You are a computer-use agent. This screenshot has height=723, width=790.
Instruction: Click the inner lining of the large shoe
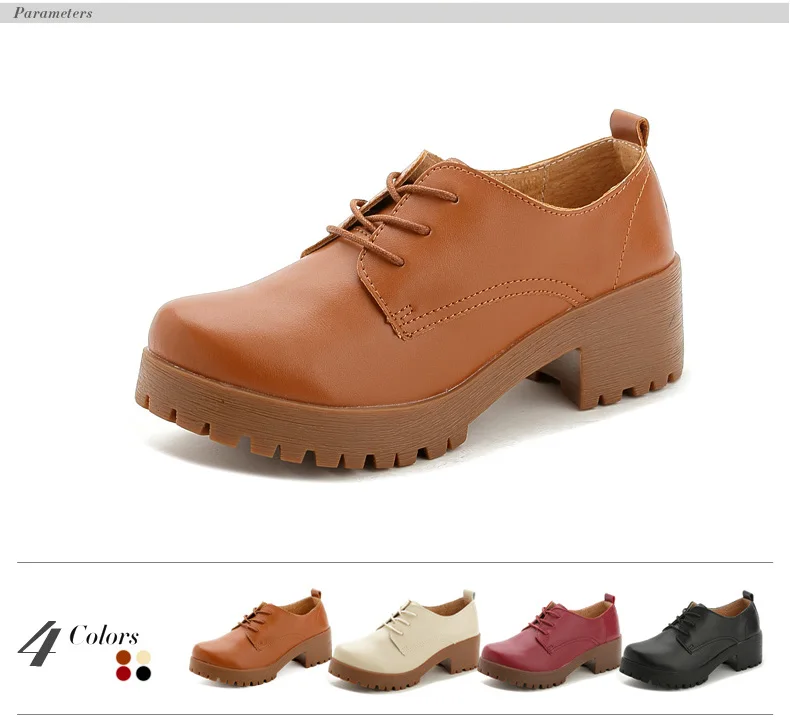click(564, 179)
